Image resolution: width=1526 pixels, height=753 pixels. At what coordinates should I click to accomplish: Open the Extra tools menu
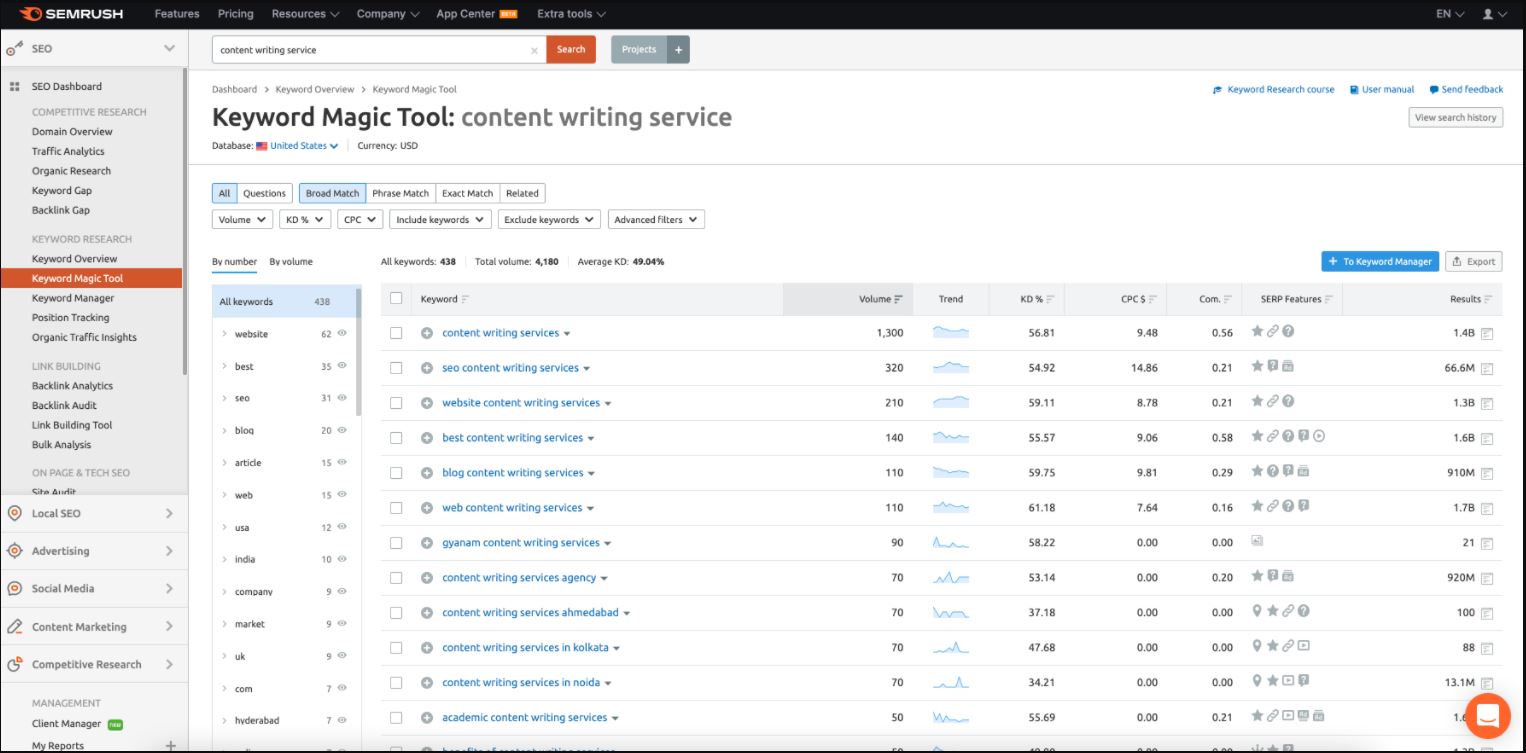571,14
